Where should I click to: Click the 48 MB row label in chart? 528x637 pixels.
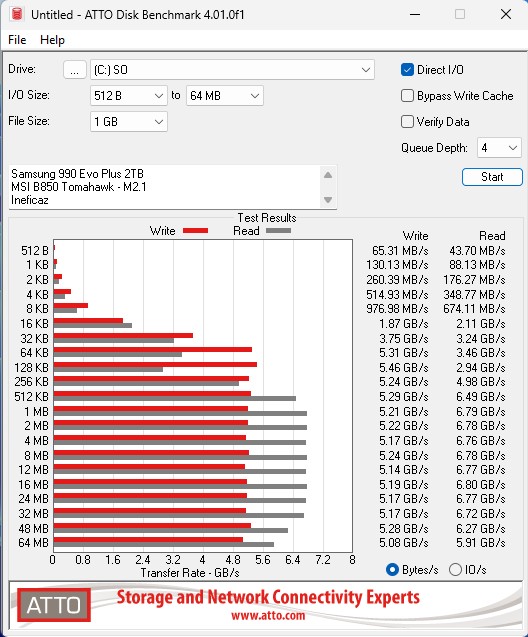click(33, 529)
